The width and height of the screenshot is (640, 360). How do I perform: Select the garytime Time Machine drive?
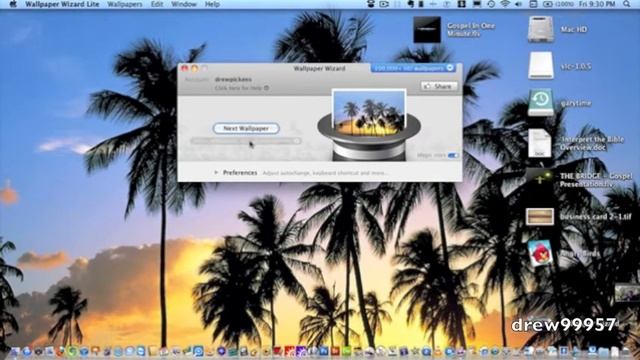coord(540,102)
